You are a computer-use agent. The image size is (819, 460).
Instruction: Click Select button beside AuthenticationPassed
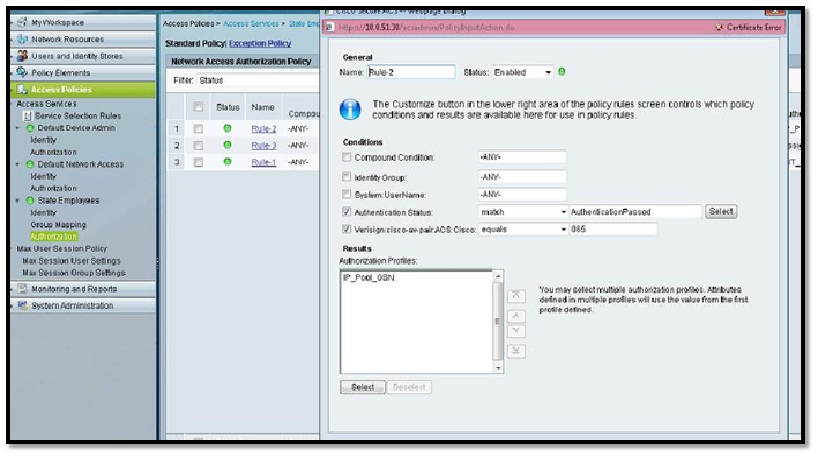click(x=721, y=211)
